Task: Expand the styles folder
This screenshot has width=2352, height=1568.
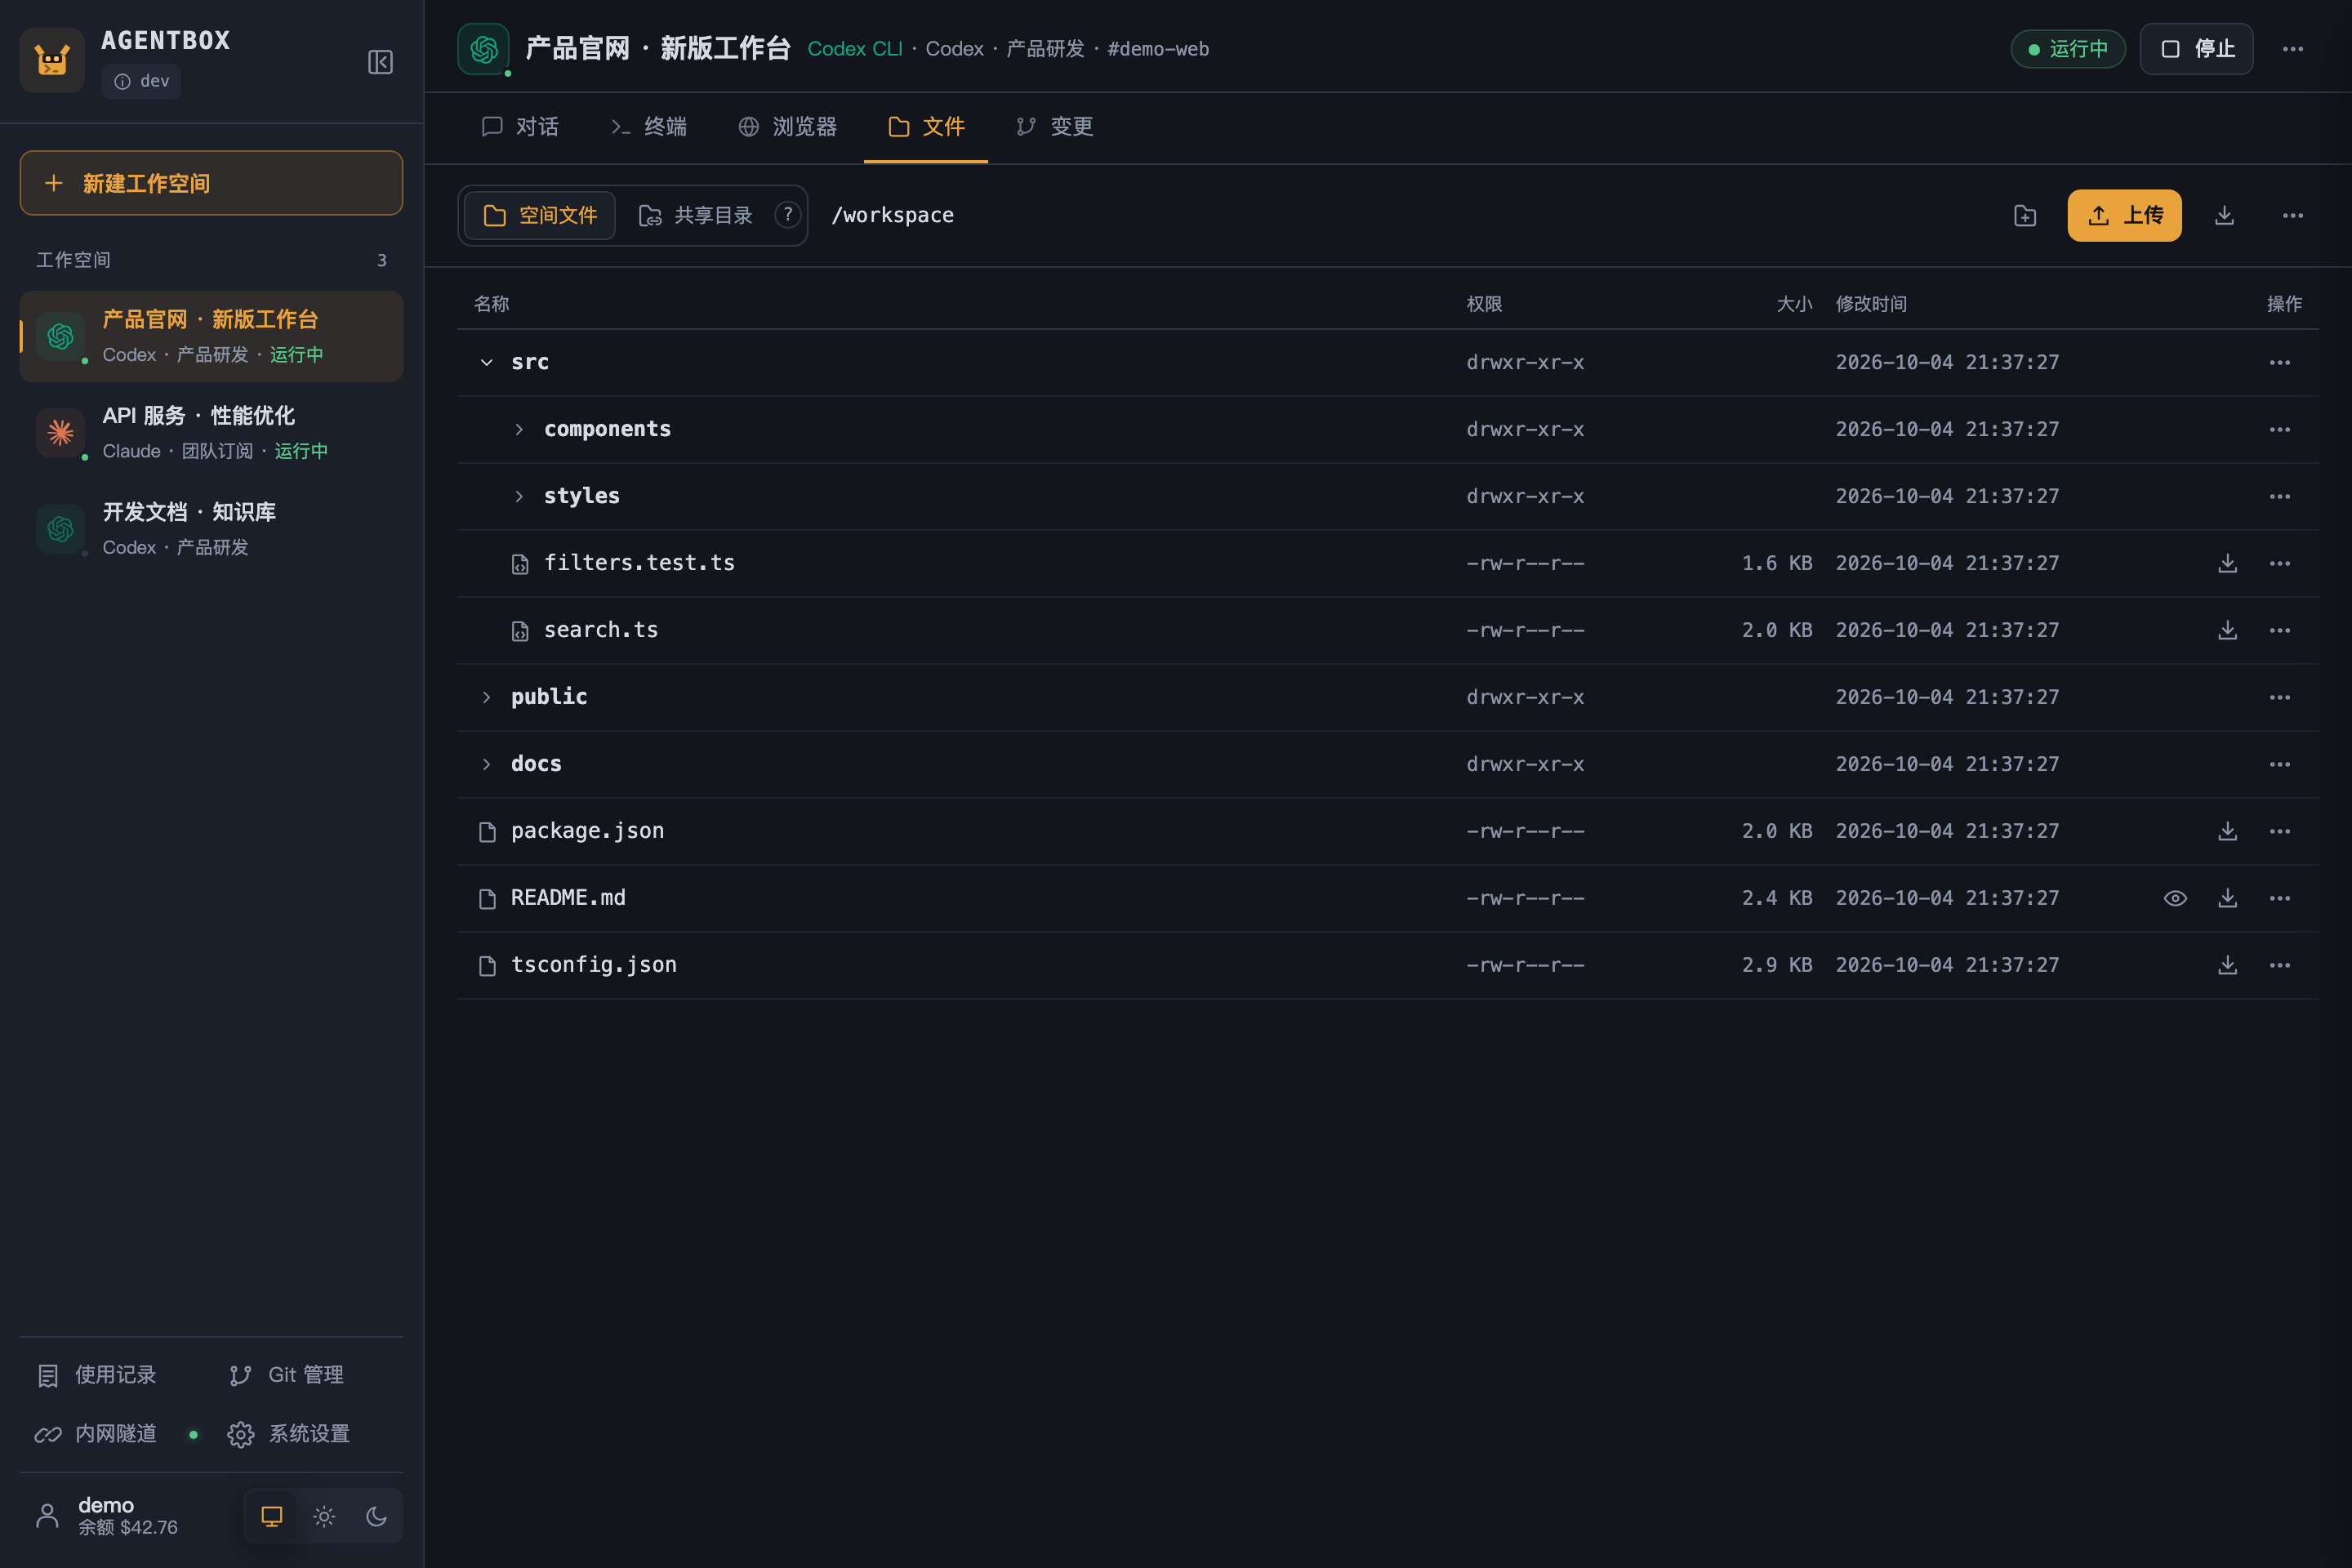Action: click(519, 496)
